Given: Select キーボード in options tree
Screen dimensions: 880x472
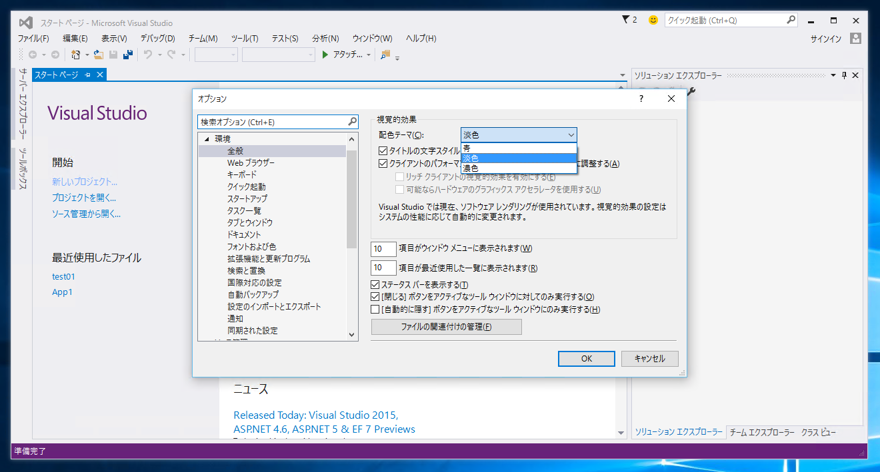Looking at the screenshot, I should [242, 175].
